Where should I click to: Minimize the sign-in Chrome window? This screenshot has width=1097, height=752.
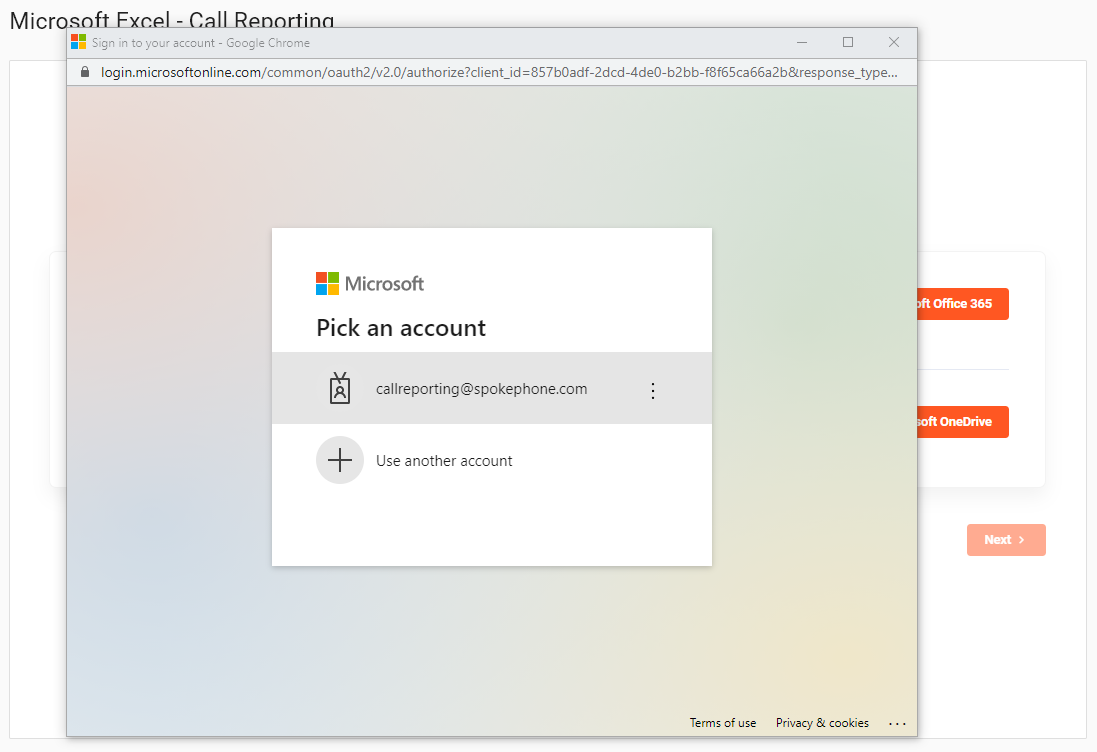(802, 43)
